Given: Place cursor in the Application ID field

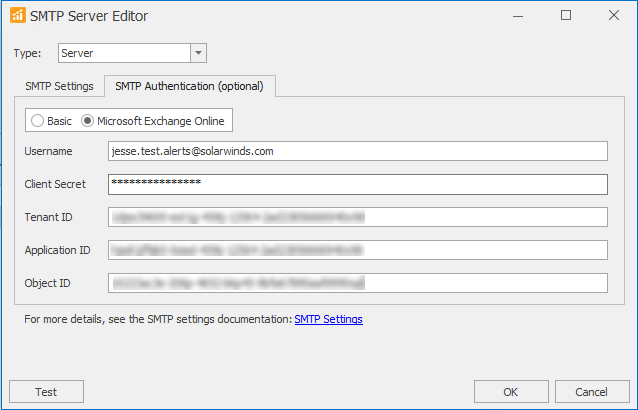Looking at the screenshot, I should pyautogui.click(x=357, y=250).
